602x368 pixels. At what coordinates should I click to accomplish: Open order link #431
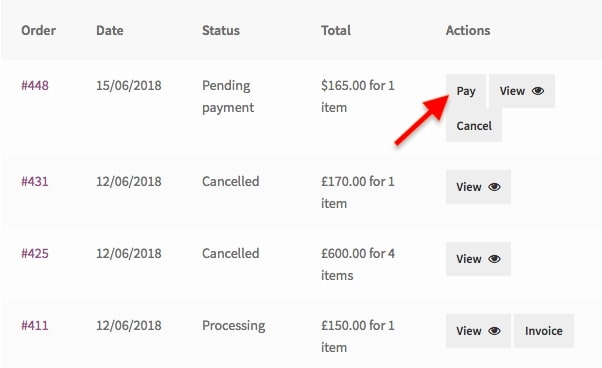pos(35,181)
